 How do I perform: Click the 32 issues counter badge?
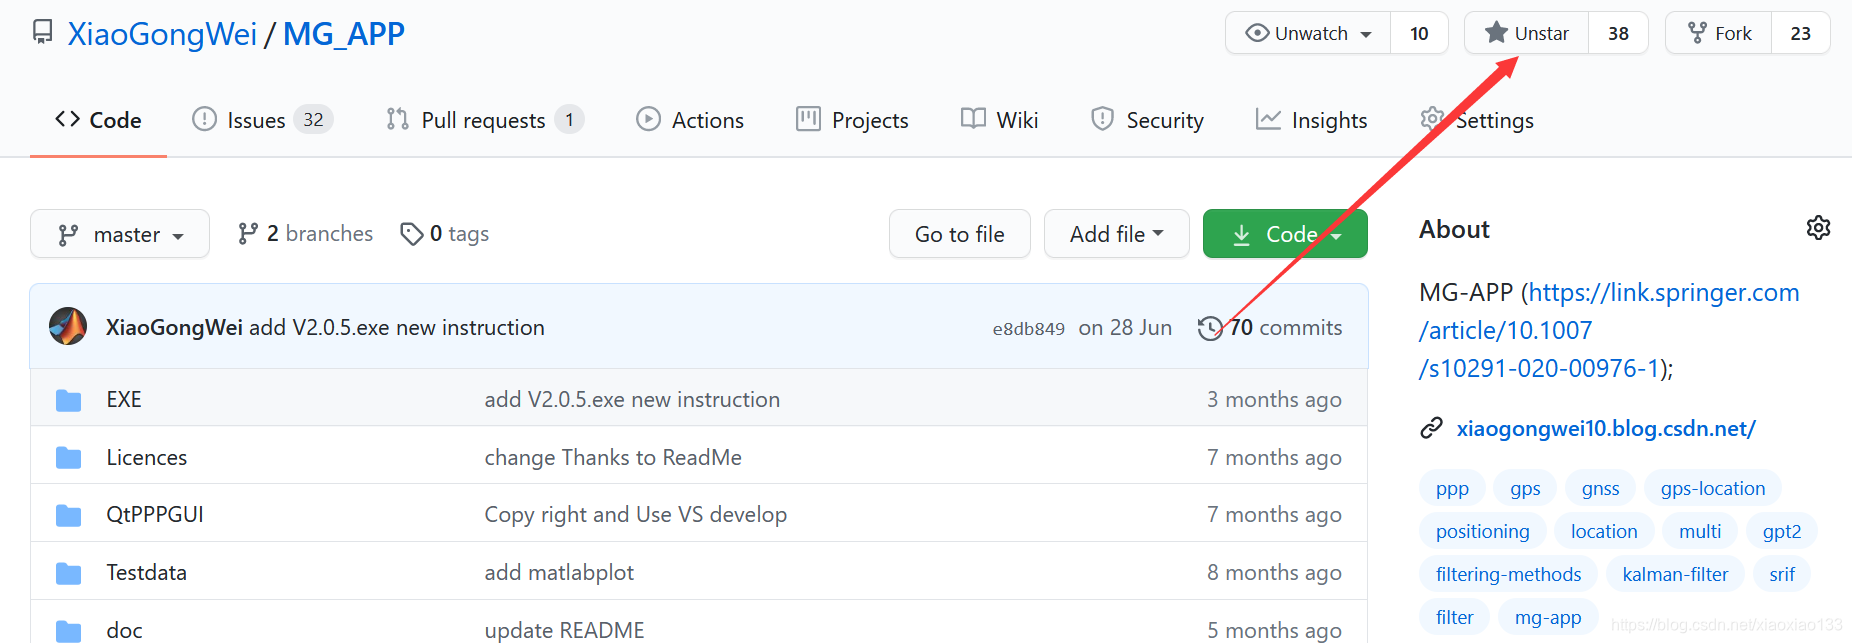click(x=313, y=120)
